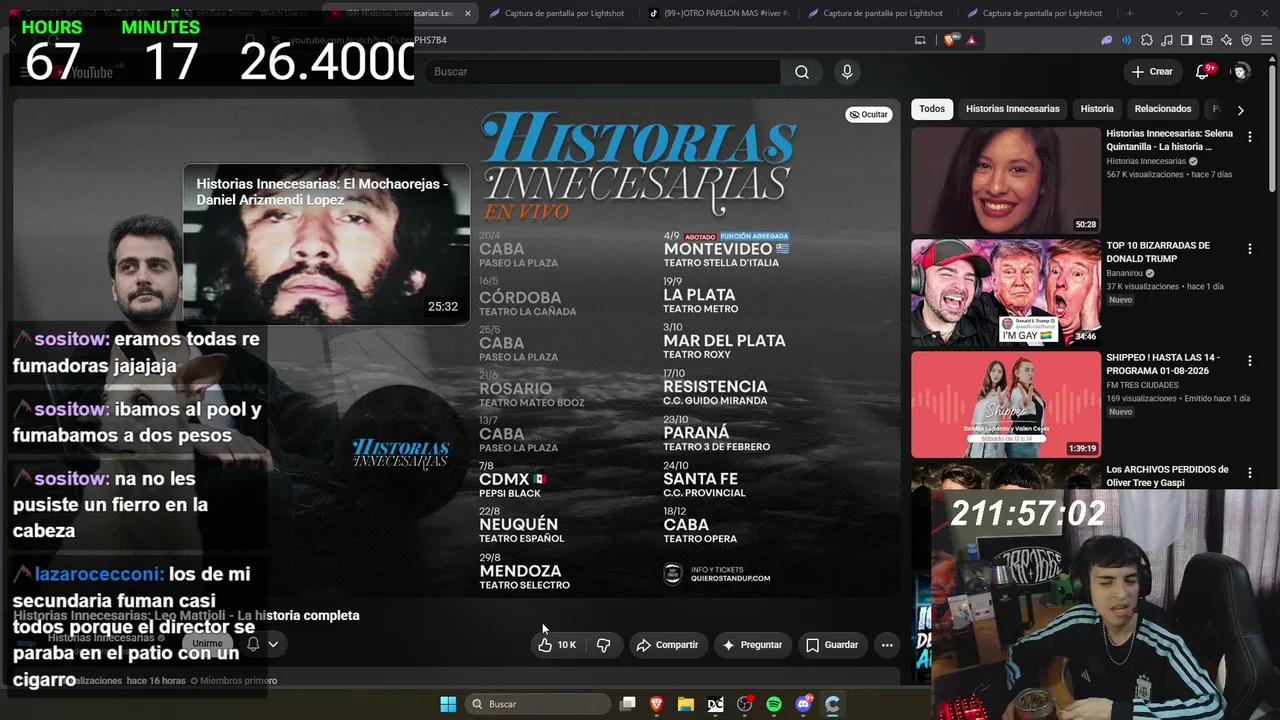1280x720 pixels.
Task: Open Task View on the taskbar
Action: point(628,704)
